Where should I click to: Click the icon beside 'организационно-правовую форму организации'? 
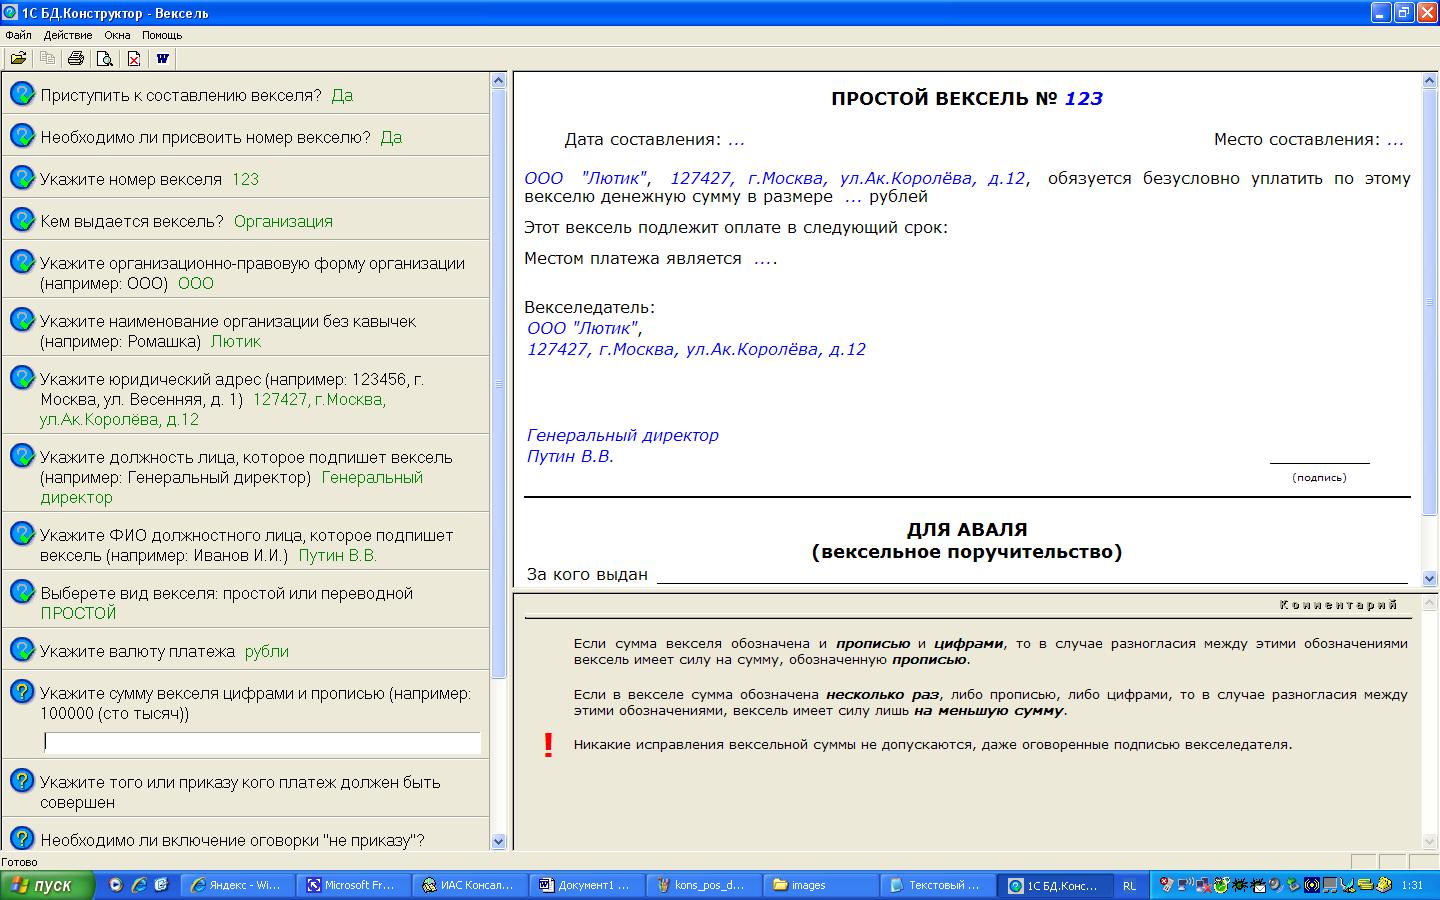(x=22, y=261)
